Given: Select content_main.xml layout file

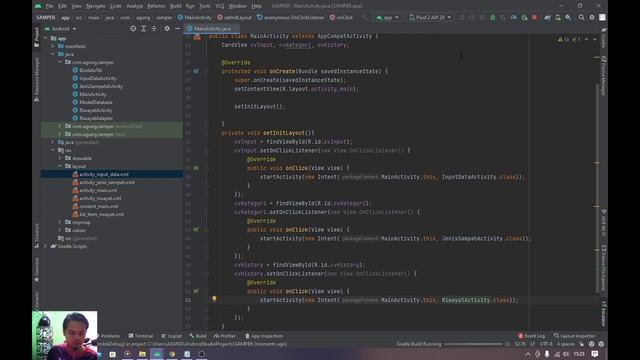Looking at the screenshot, I should (x=98, y=207).
